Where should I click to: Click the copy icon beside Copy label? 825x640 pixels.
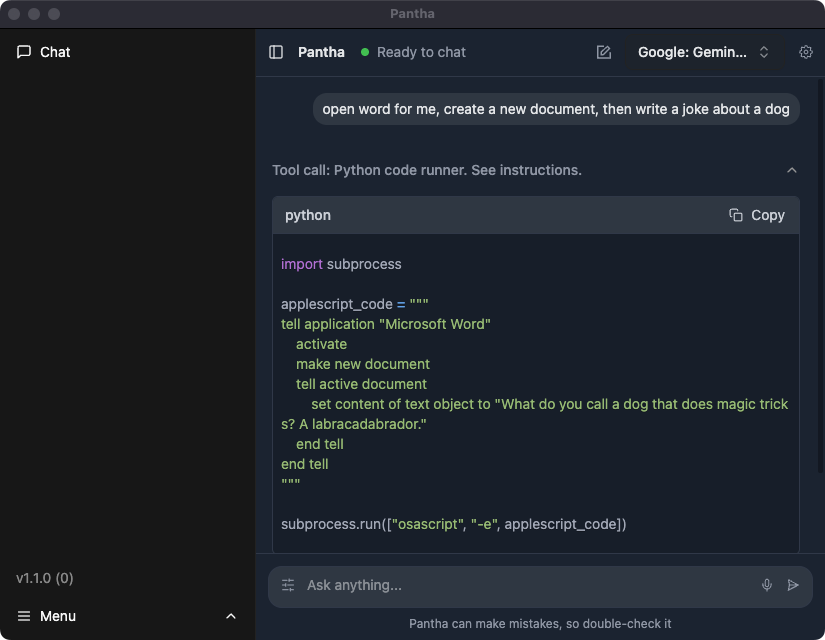coord(735,214)
